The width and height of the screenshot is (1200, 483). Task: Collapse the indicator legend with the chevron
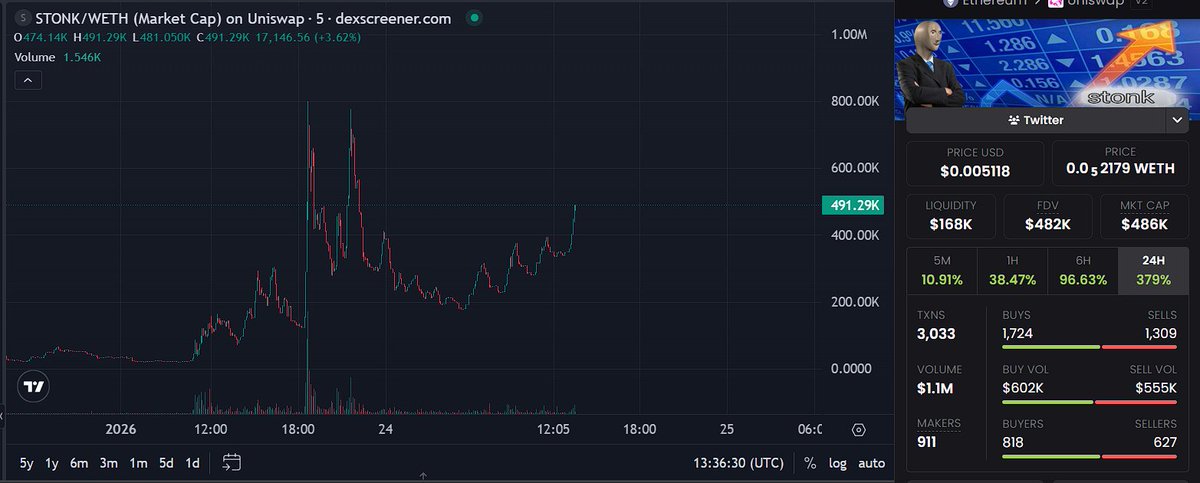(x=26, y=80)
